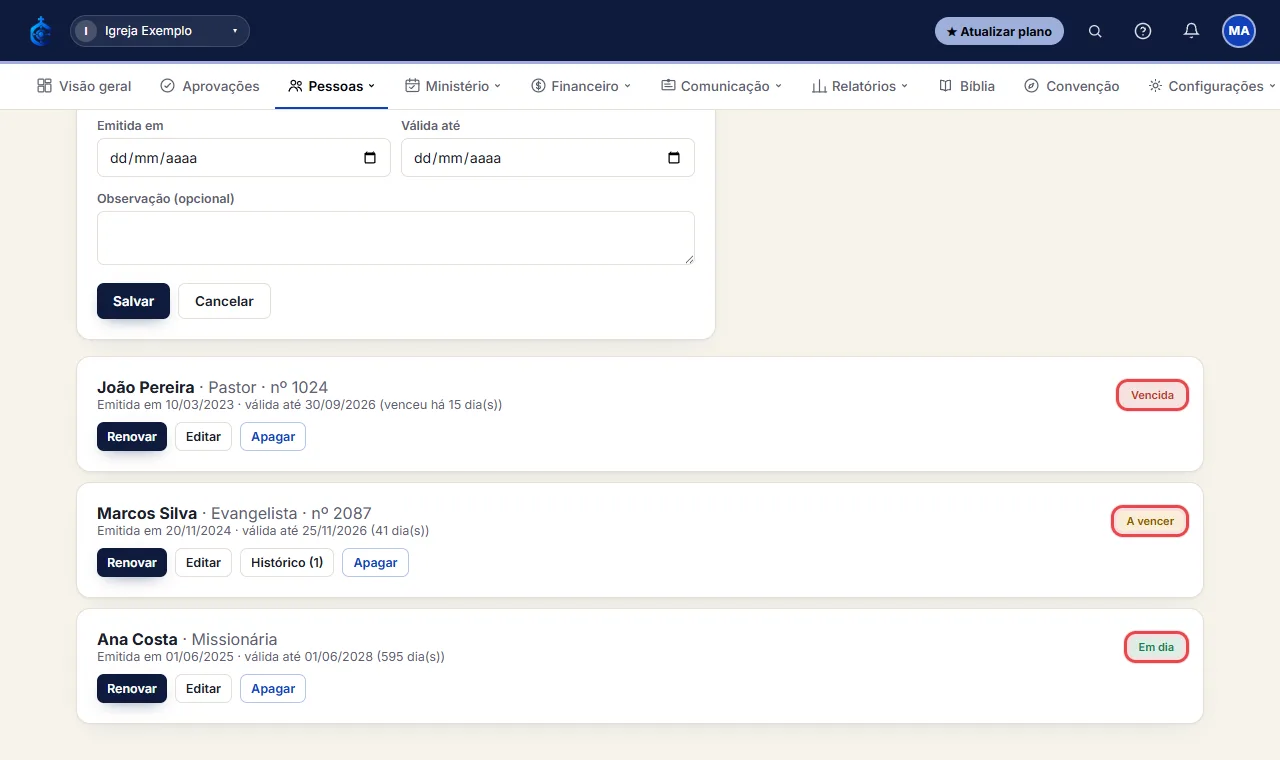Click the Válida até date field
The width and height of the screenshot is (1280, 760).
click(548, 158)
